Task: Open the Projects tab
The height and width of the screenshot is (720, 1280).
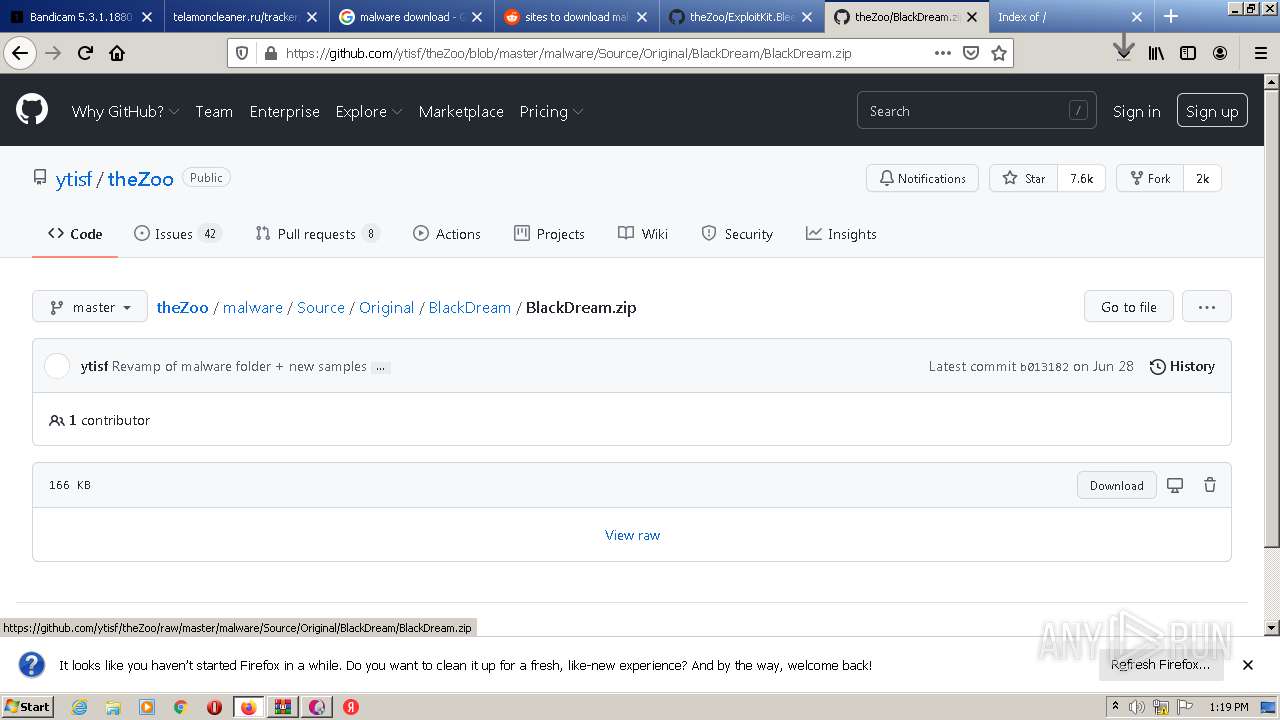Action: point(549,234)
